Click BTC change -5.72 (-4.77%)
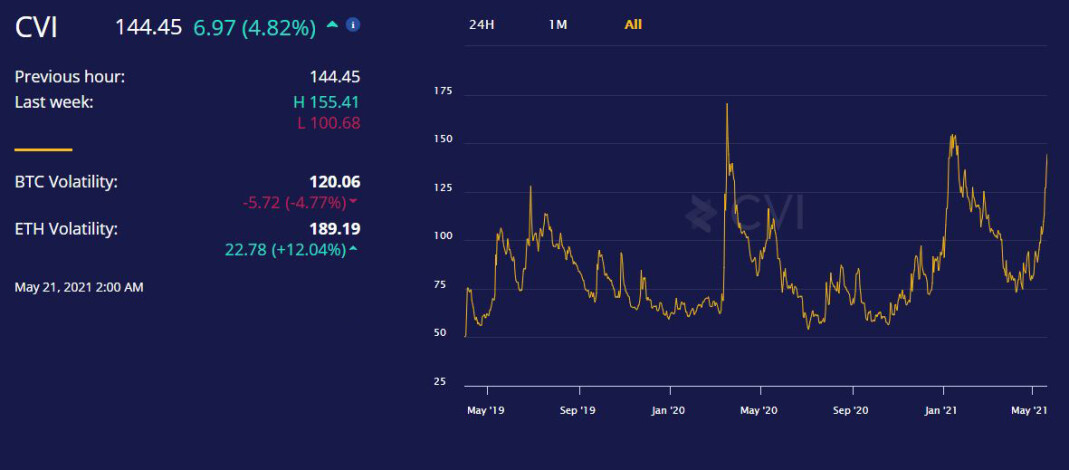The image size is (1069, 470). click(295, 203)
